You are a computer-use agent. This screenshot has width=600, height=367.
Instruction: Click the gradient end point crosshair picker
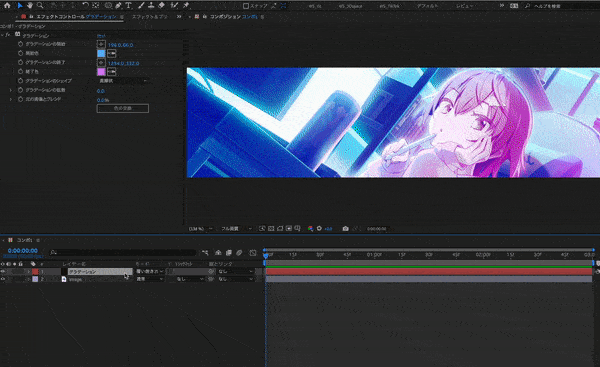coord(101,62)
